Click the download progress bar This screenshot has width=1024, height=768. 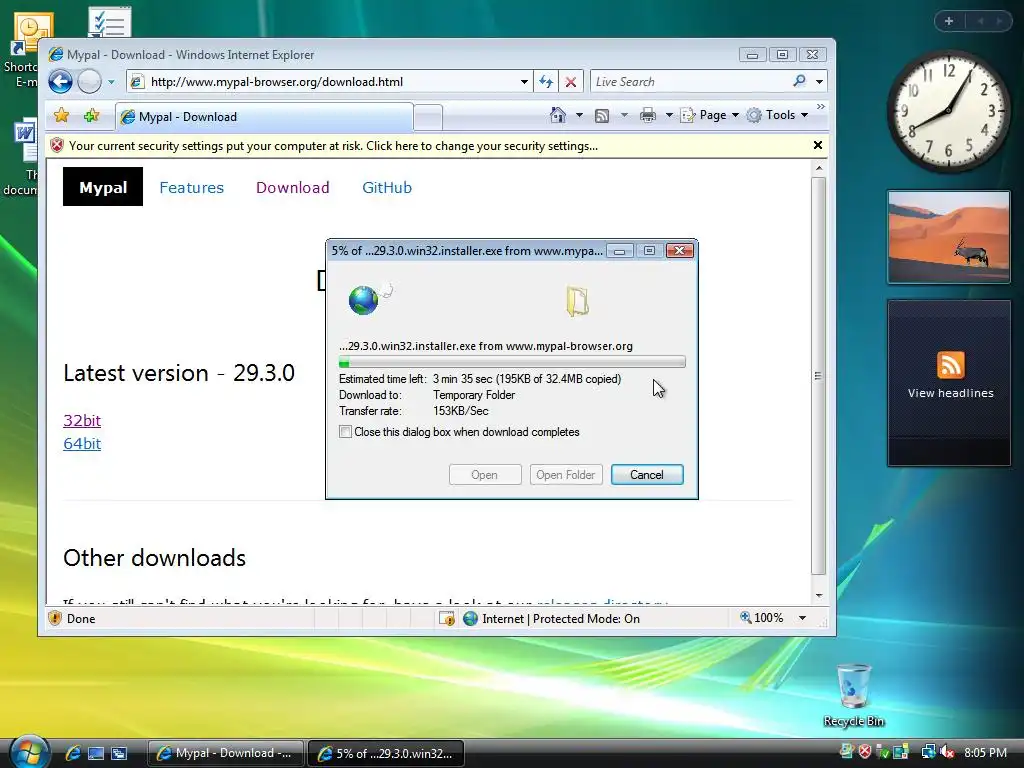pyautogui.click(x=512, y=362)
